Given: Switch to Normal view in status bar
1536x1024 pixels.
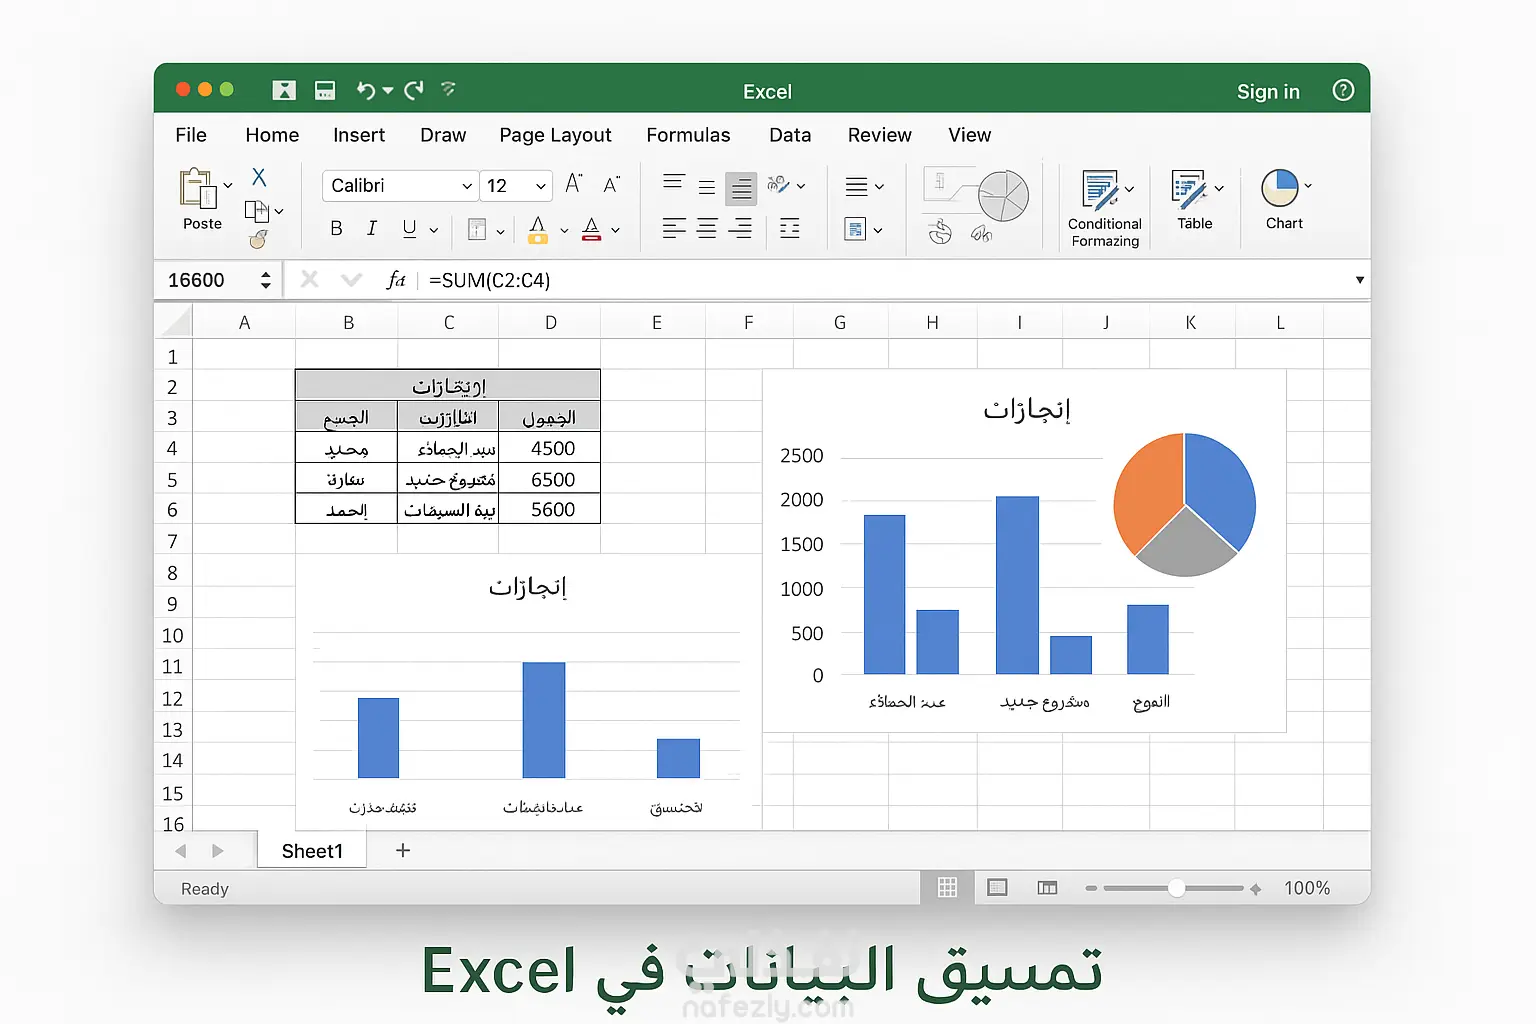Looking at the screenshot, I should point(947,887).
